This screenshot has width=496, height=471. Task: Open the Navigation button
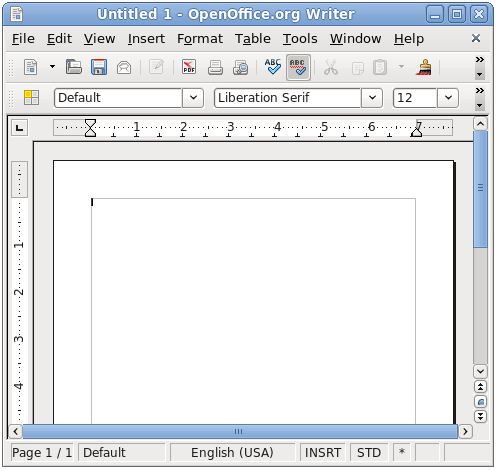(480, 402)
